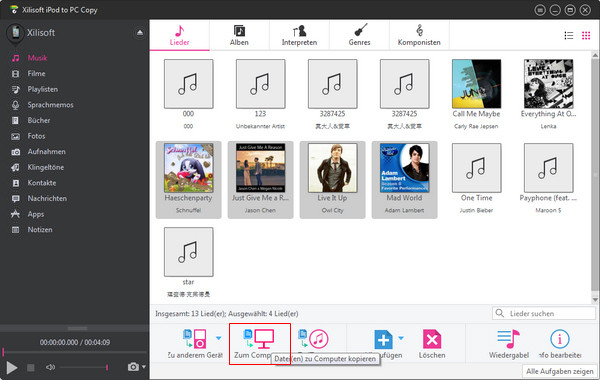Viewport: 600px width, 380px height.
Task: Open Notizen section
Action: pyautogui.click(x=40, y=230)
